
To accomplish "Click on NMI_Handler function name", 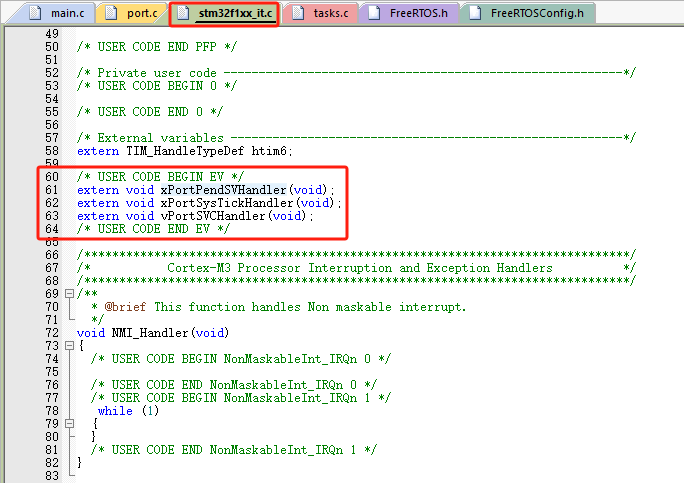I will (x=150, y=333).
